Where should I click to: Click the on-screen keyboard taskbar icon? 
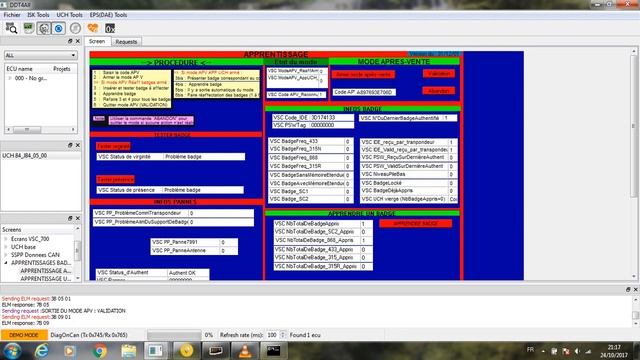(216, 351)
